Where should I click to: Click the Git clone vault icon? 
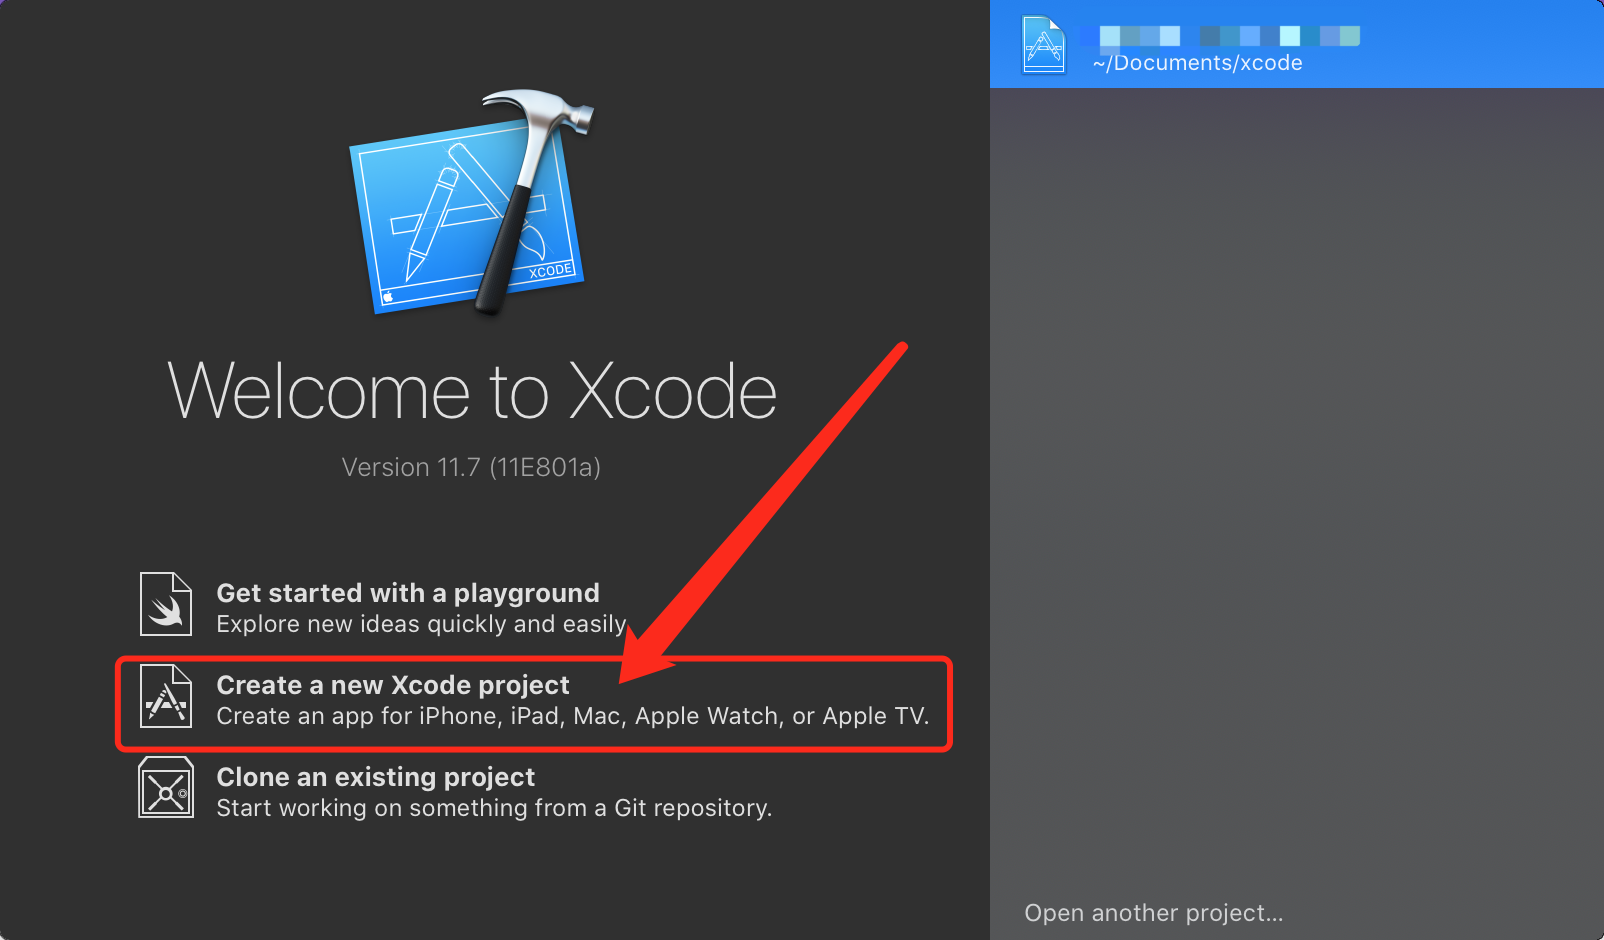point(166,788)
